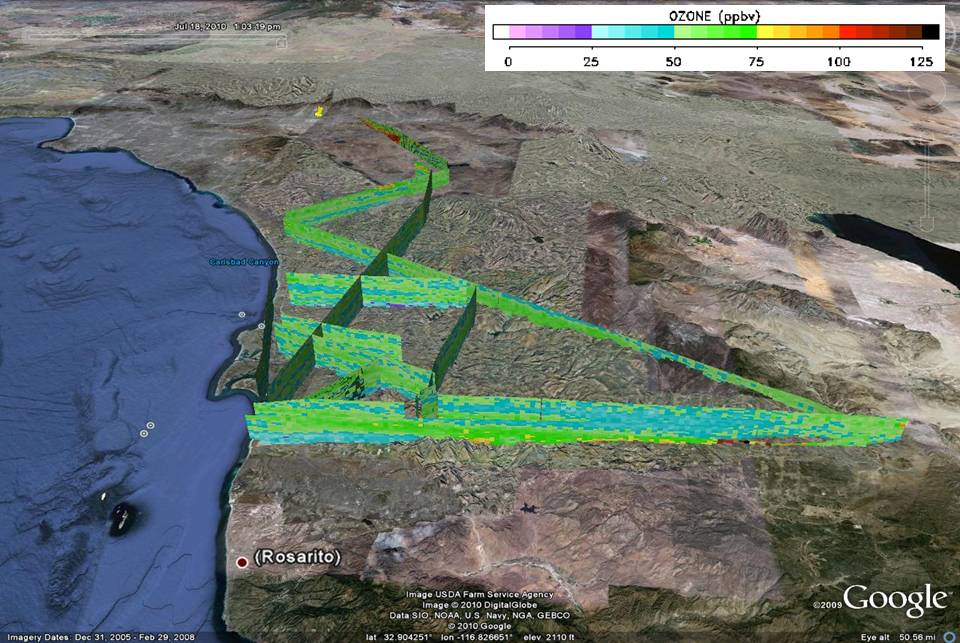Click the Jul 18, 2010 timestamp text

pos(227,26)
